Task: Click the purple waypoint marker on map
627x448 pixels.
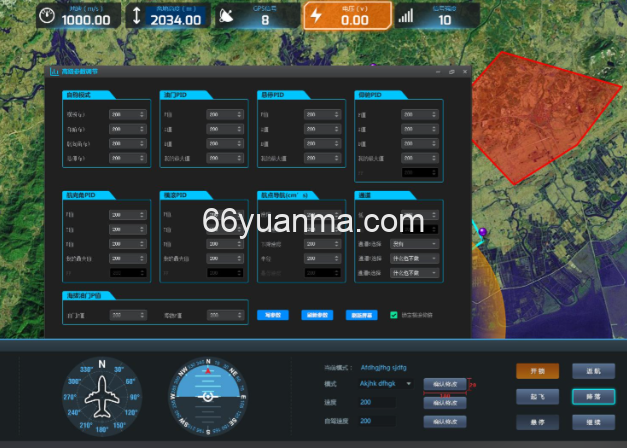Action: tap(483, 232)
